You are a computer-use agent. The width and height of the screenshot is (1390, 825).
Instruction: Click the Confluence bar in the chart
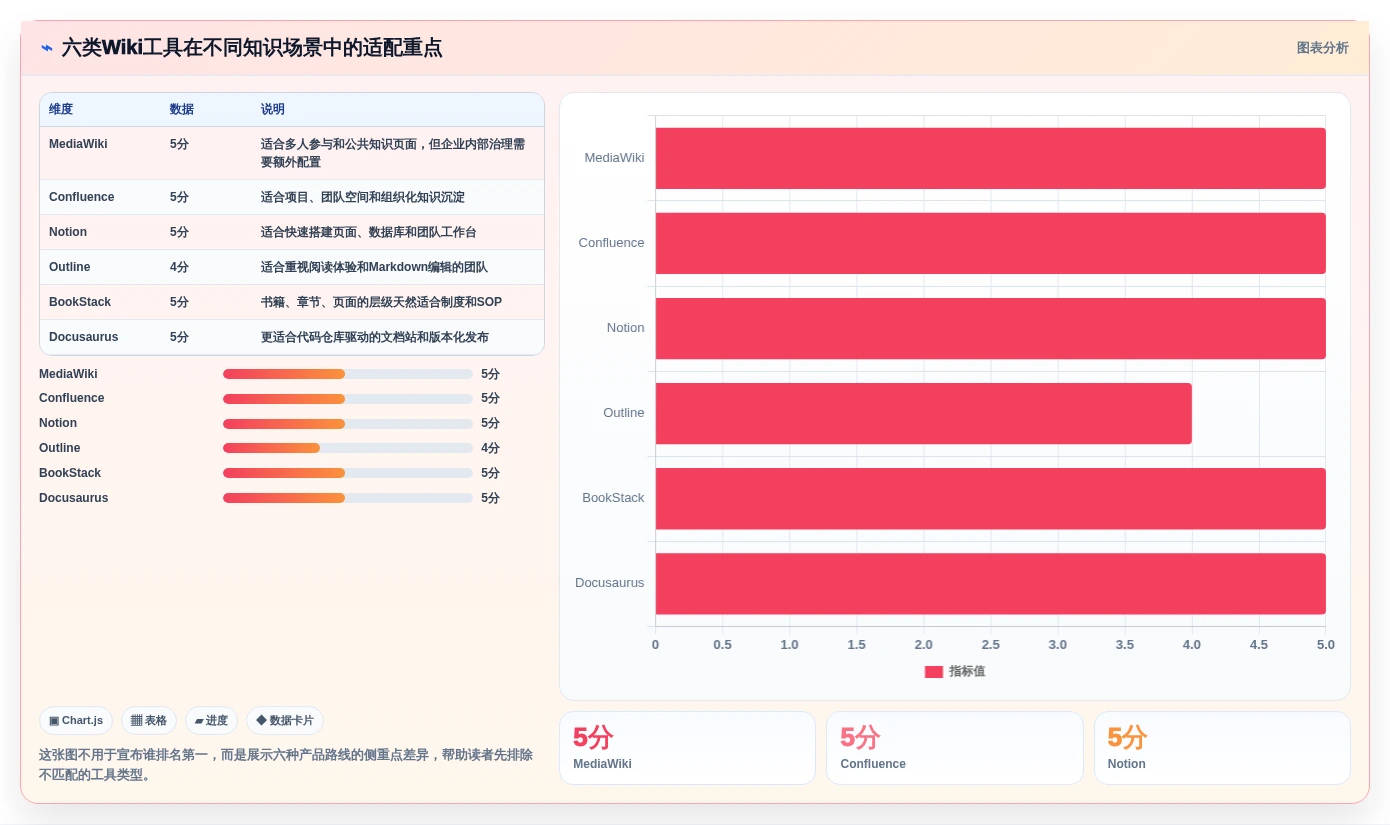point(990,243)
